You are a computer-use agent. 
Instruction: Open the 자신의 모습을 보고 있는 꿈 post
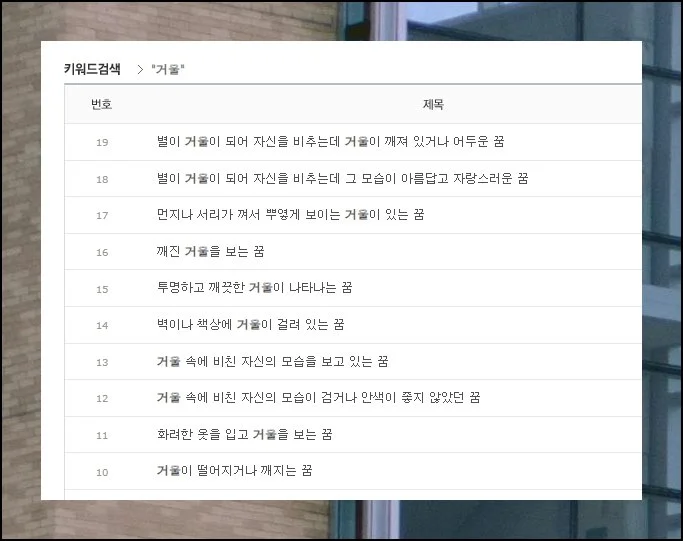point(272,361)
